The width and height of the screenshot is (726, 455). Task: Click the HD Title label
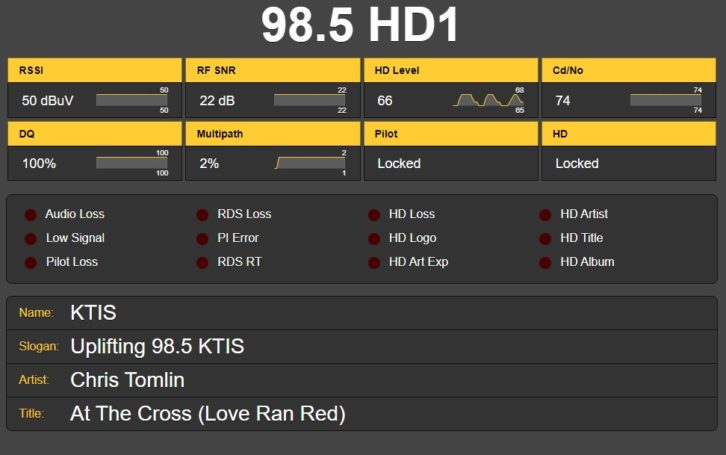point(582,238)
